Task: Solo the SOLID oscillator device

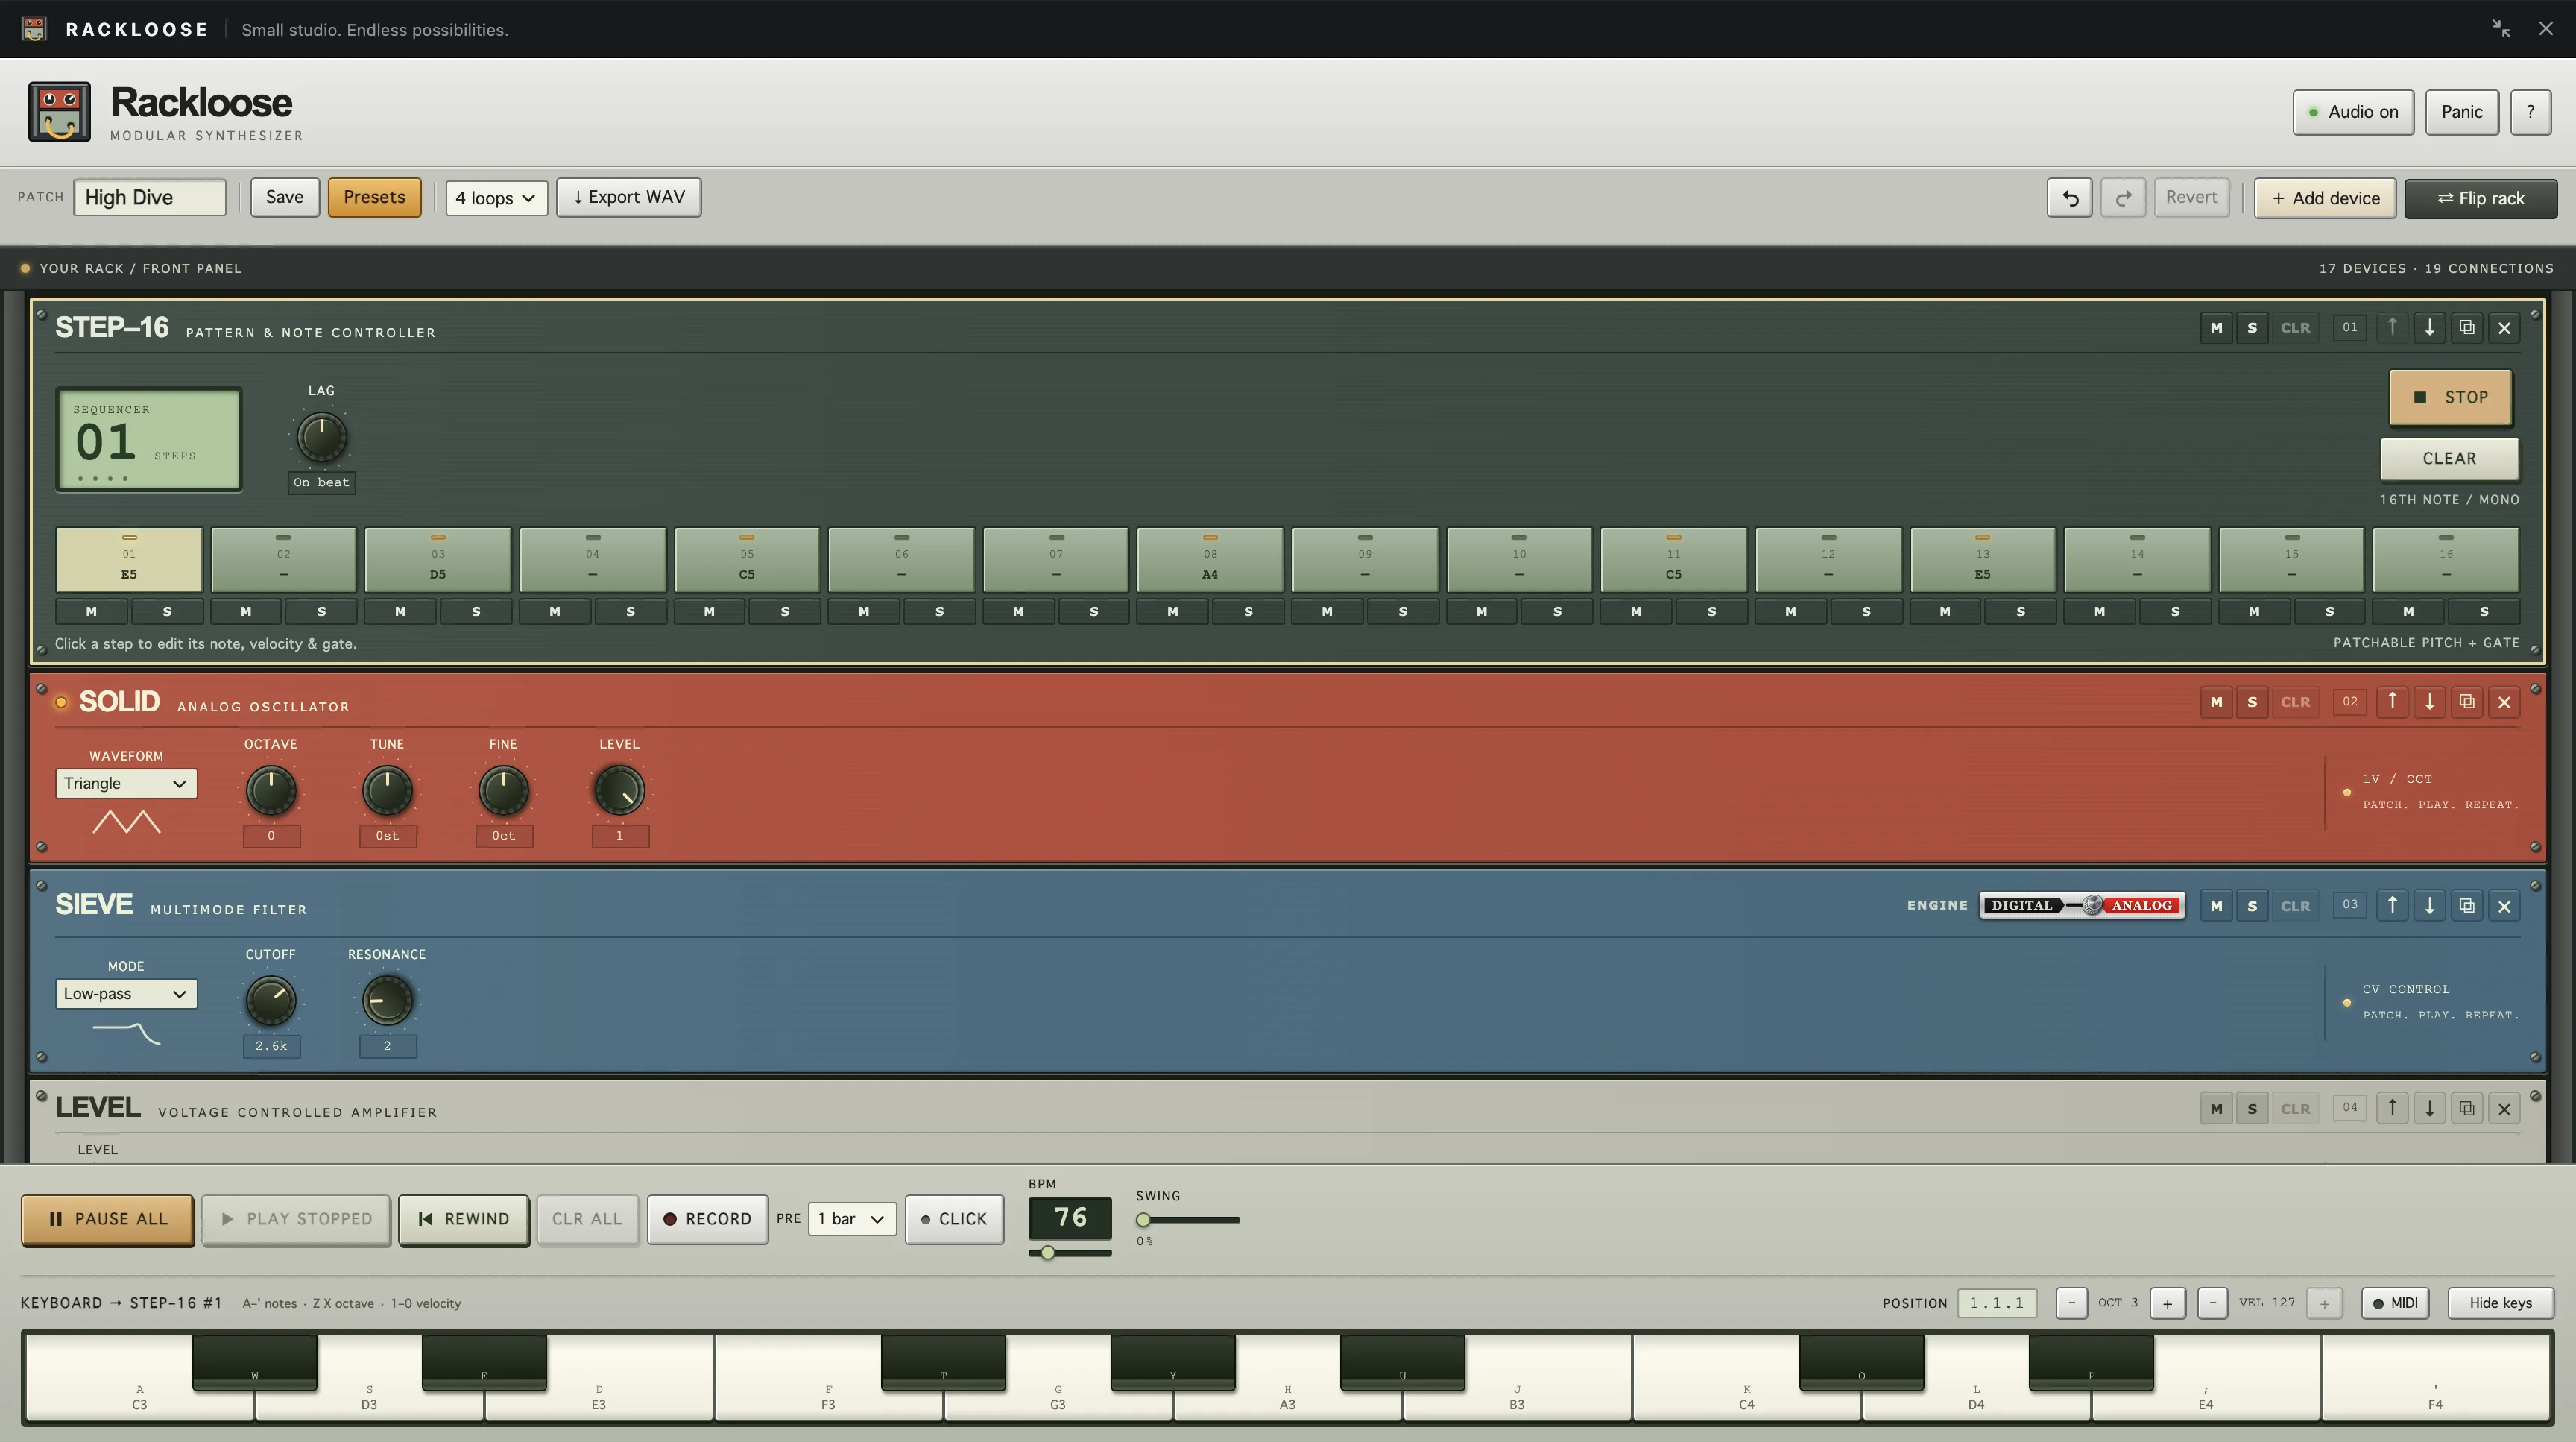Action: [2252, 702]
